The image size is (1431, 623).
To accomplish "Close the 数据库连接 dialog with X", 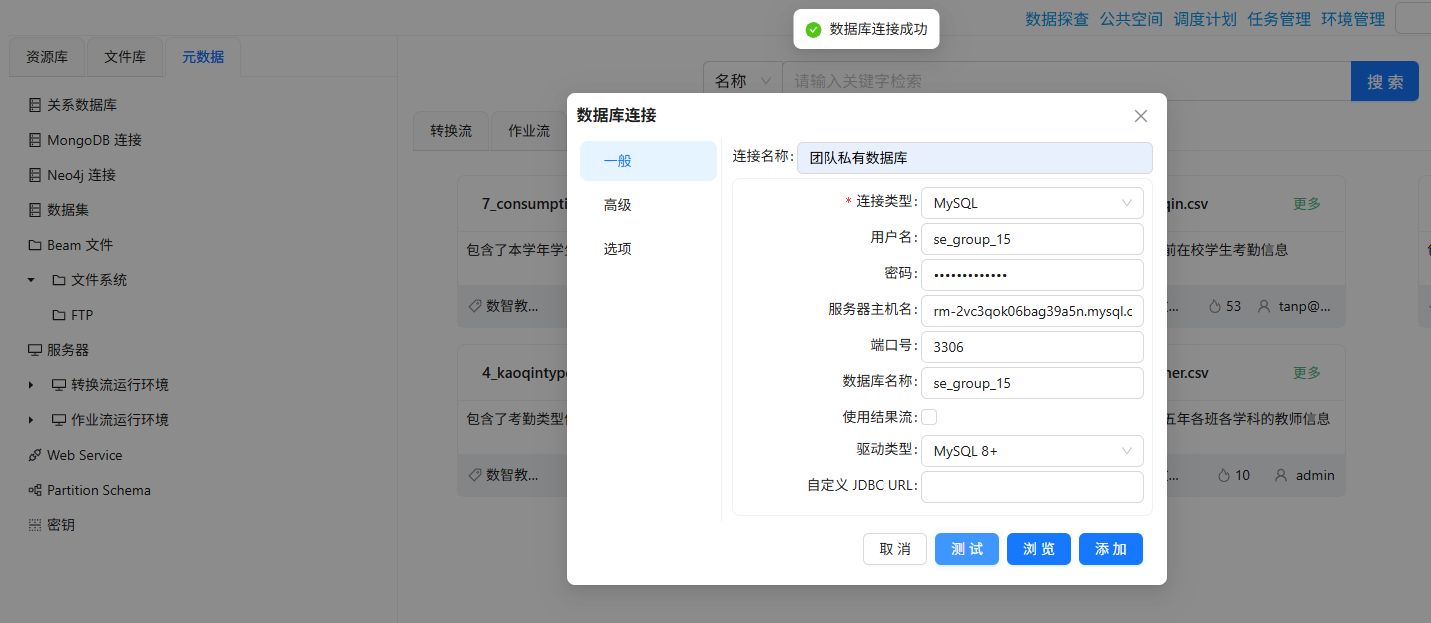I will pos(1141,116).
